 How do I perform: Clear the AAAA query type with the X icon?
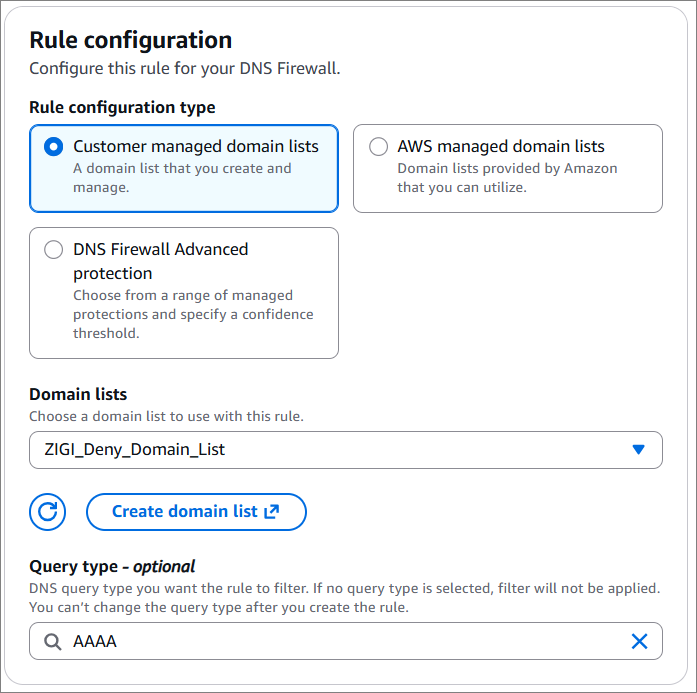[x=639, y=641]
